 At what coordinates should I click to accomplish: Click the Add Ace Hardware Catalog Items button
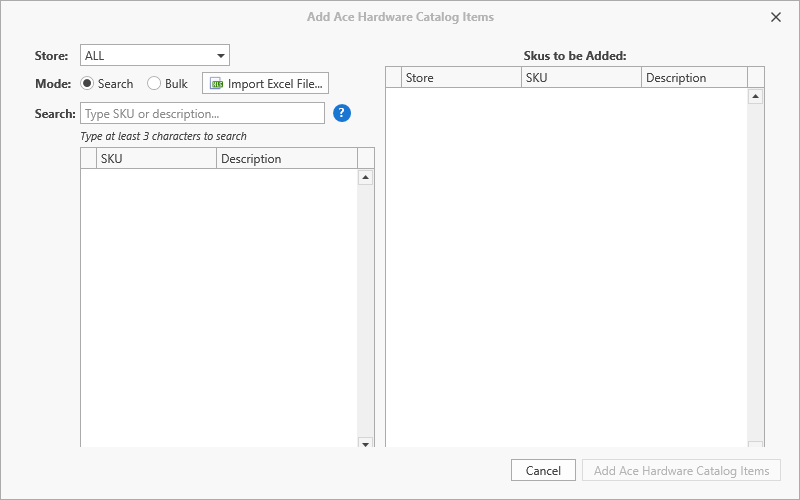point(681,470)
